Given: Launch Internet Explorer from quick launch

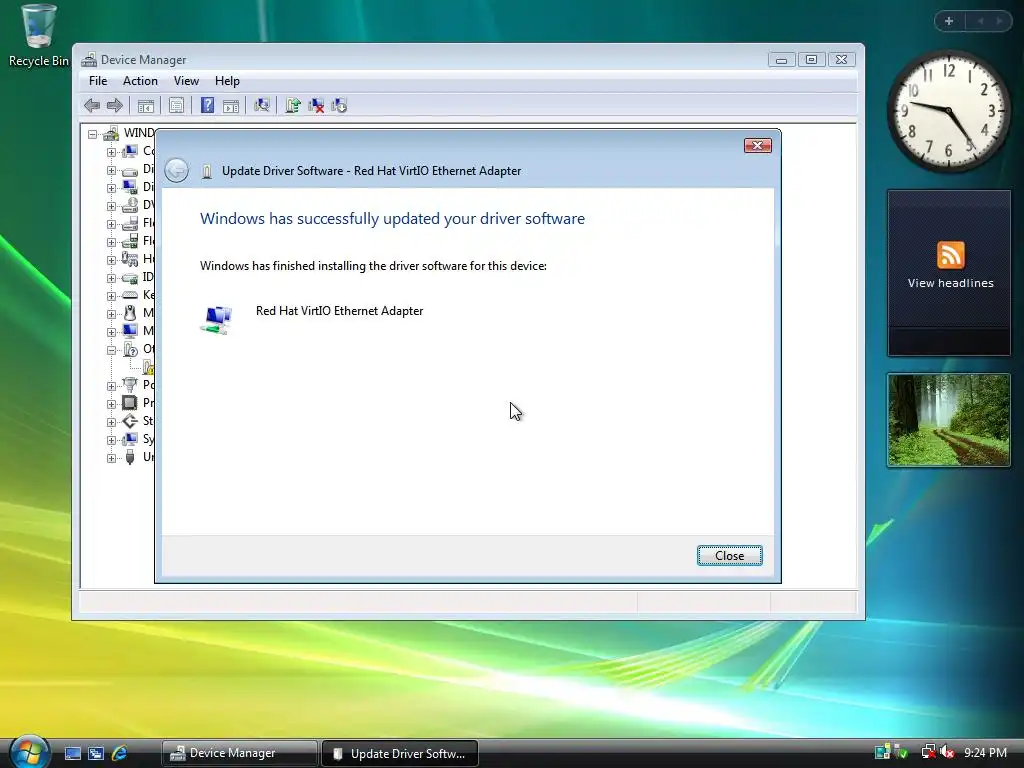Looking at the screenshot, I should (x=120, y=753).
